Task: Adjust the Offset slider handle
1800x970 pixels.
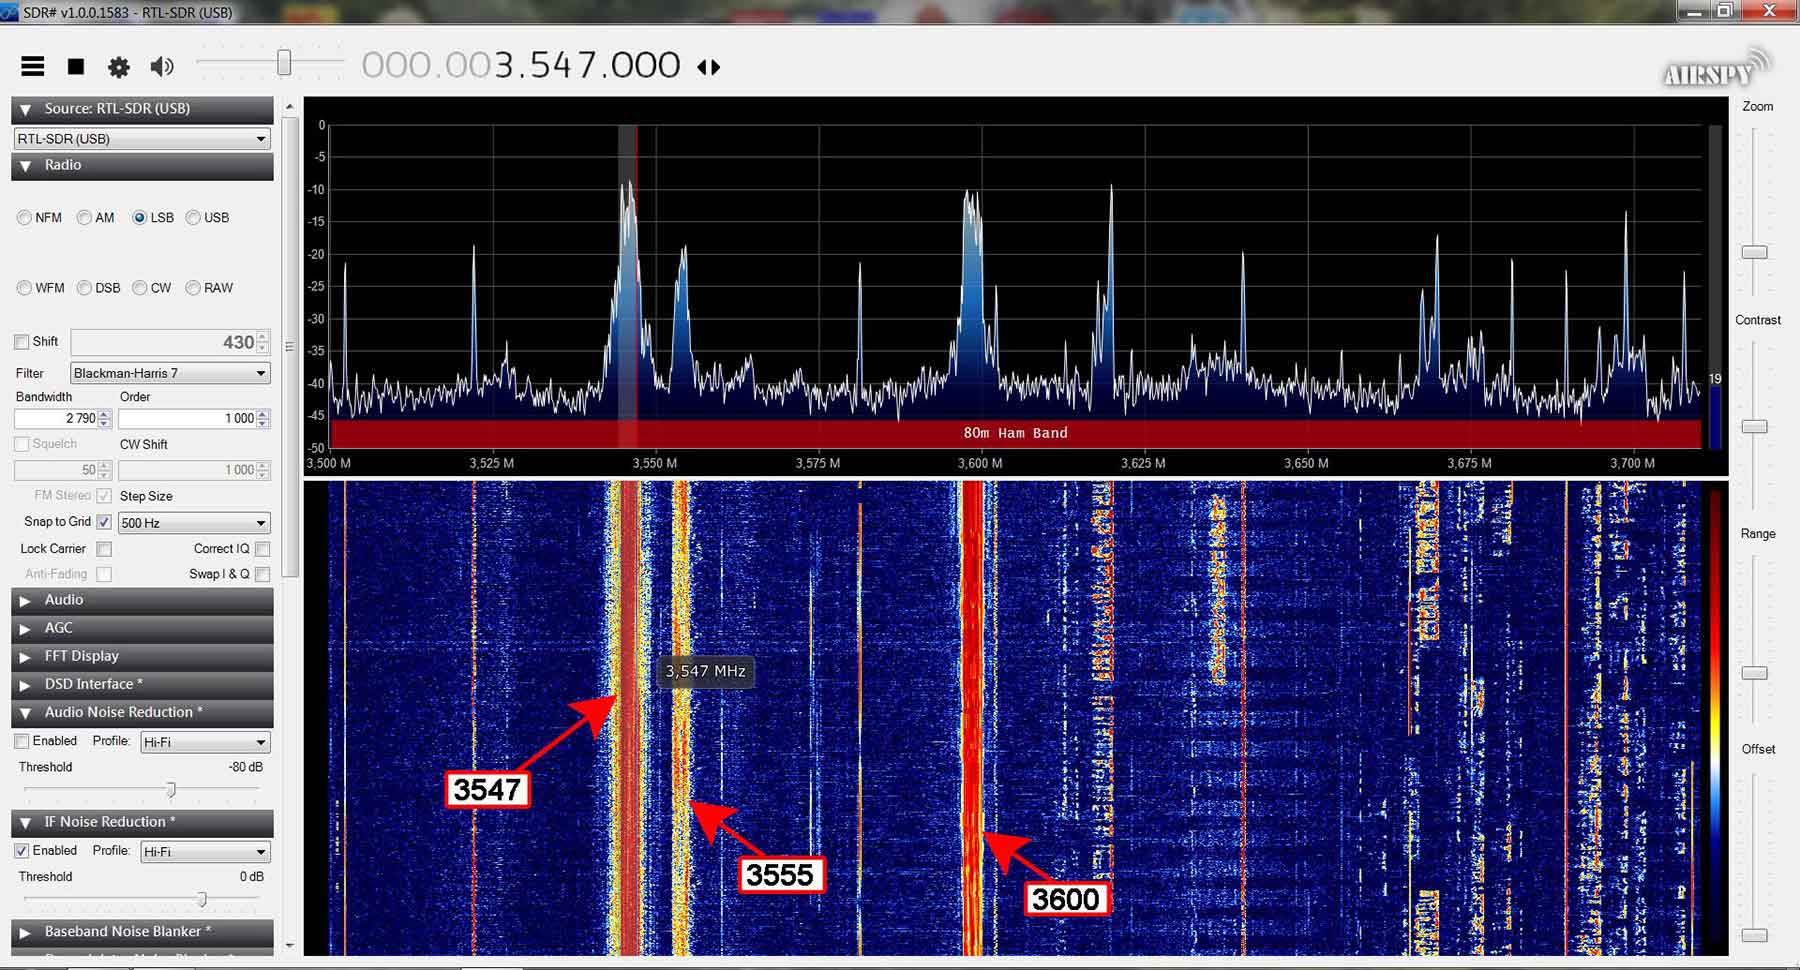Action: [1755, 936]
